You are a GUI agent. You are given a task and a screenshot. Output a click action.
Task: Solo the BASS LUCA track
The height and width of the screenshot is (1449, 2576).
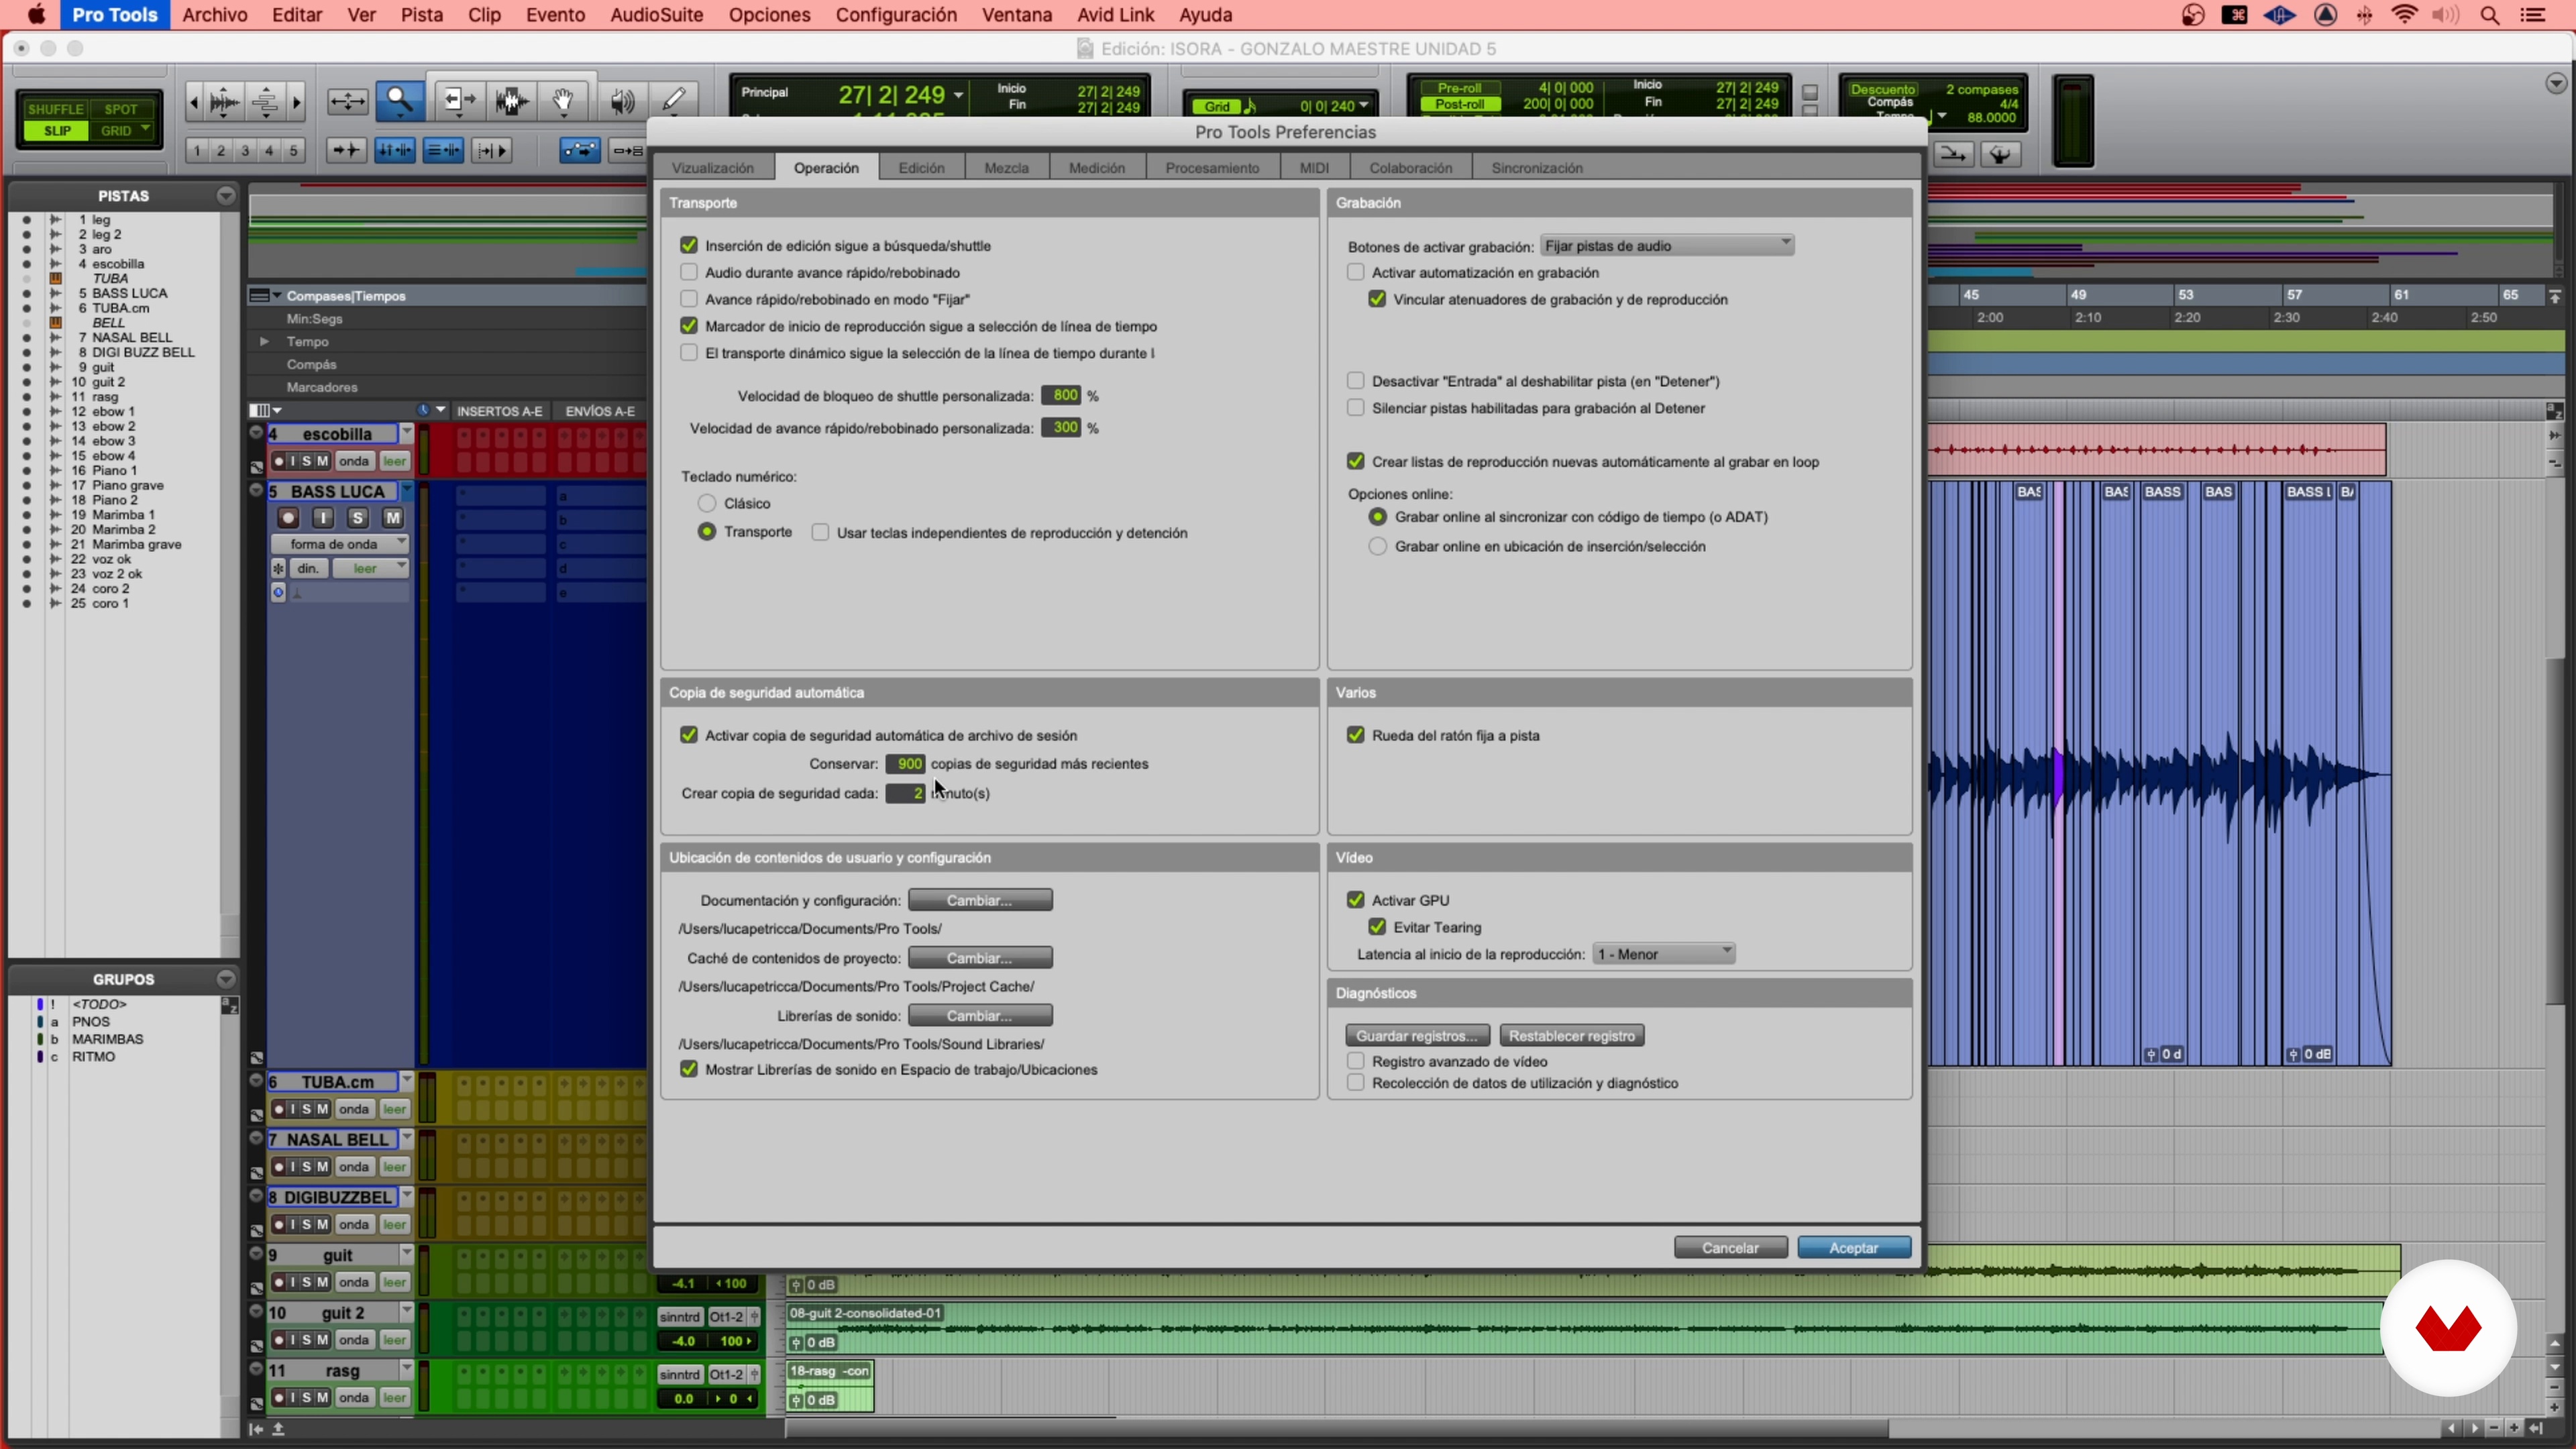pos(358,517)
